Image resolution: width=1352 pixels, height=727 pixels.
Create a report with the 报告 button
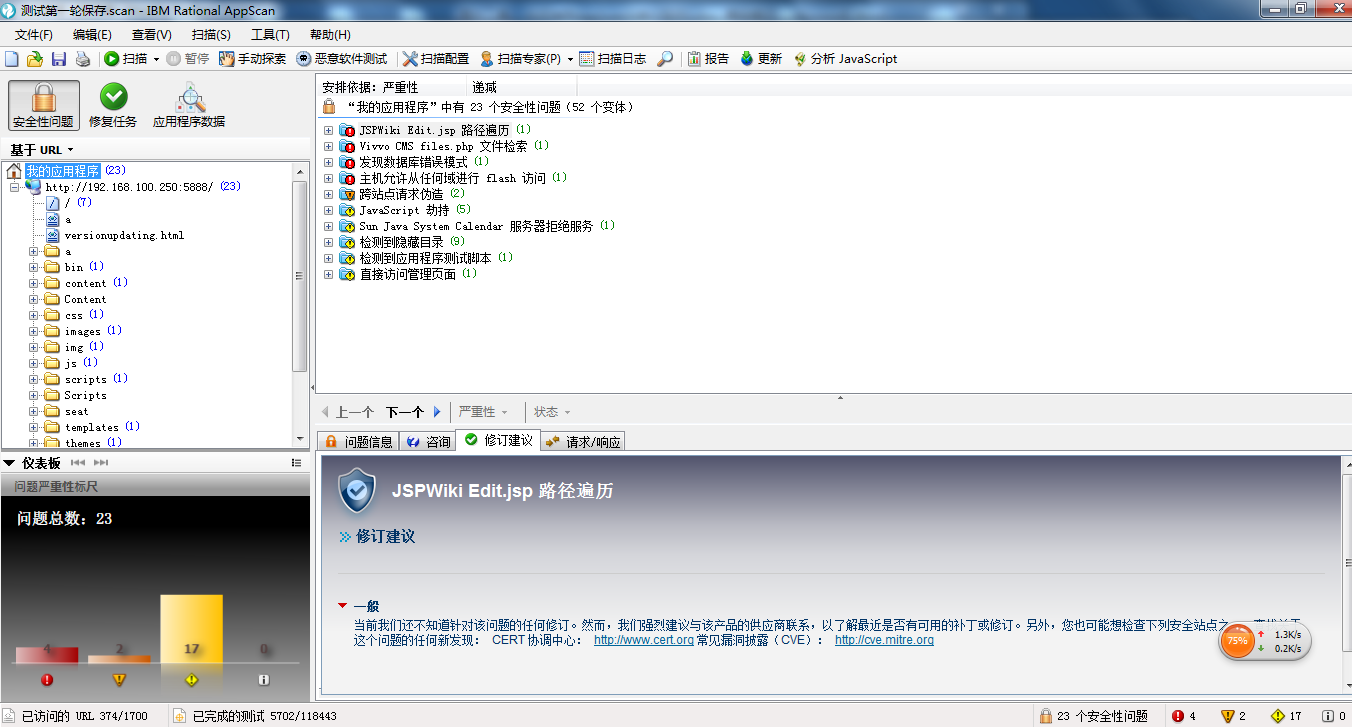tap(709, 59)
